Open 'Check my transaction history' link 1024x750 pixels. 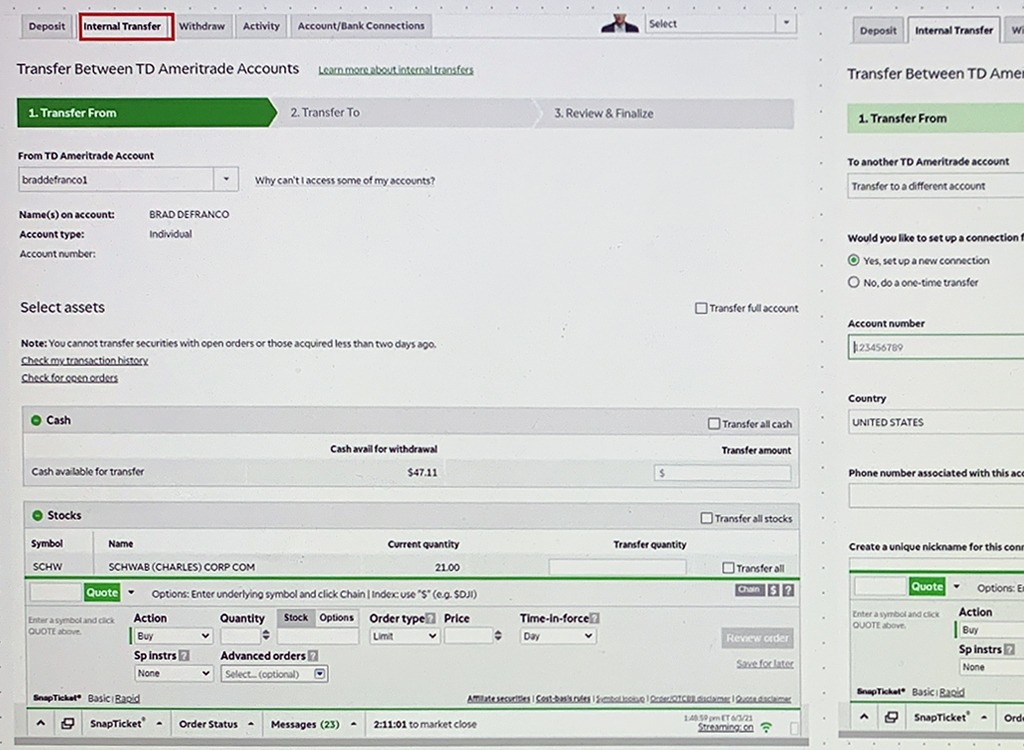click(x=84, y=360)
